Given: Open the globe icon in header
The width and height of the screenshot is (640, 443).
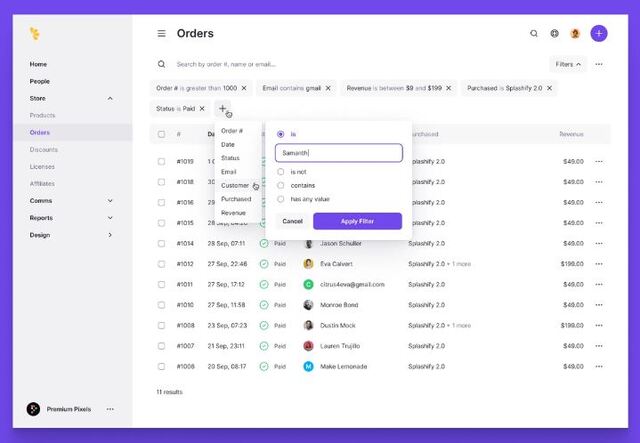Looking at the screenshot, I should pyautogui.click(x=554, y=33).
